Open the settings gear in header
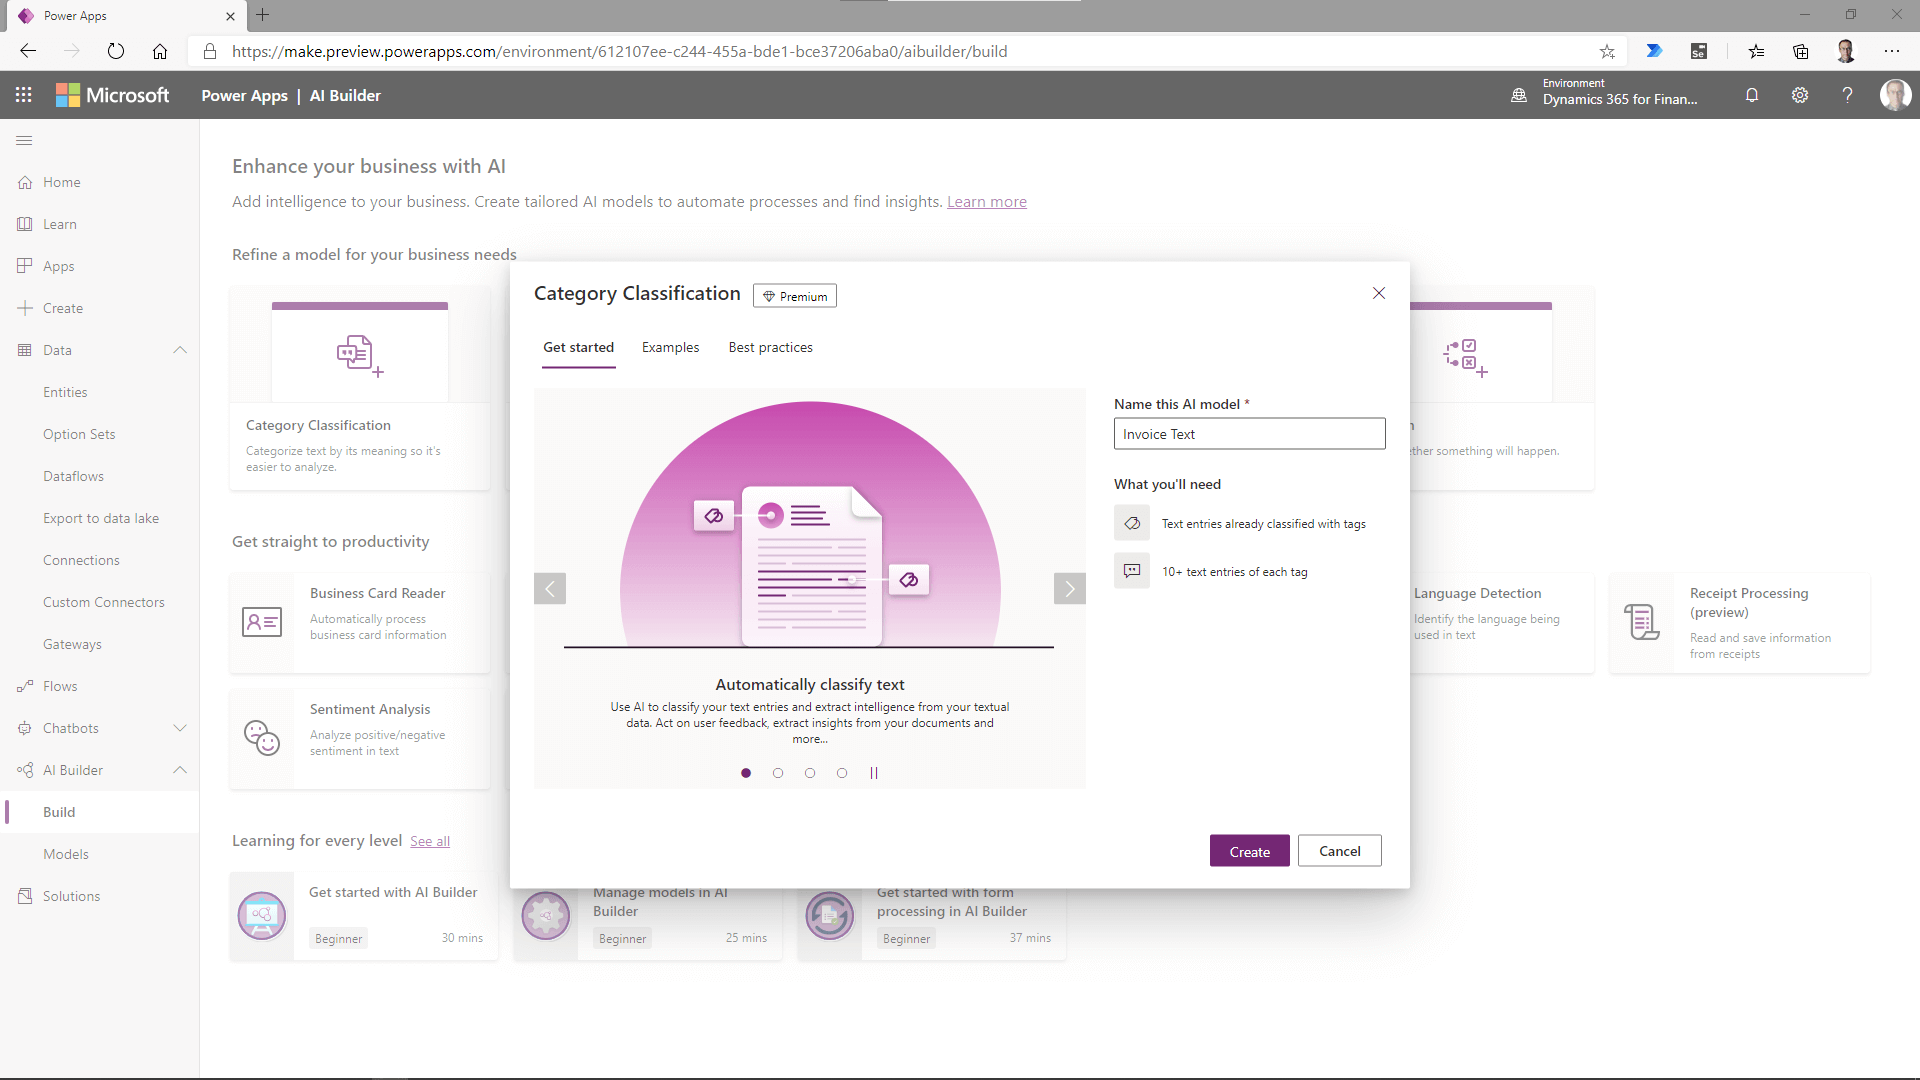 (x=1800, y=95)
